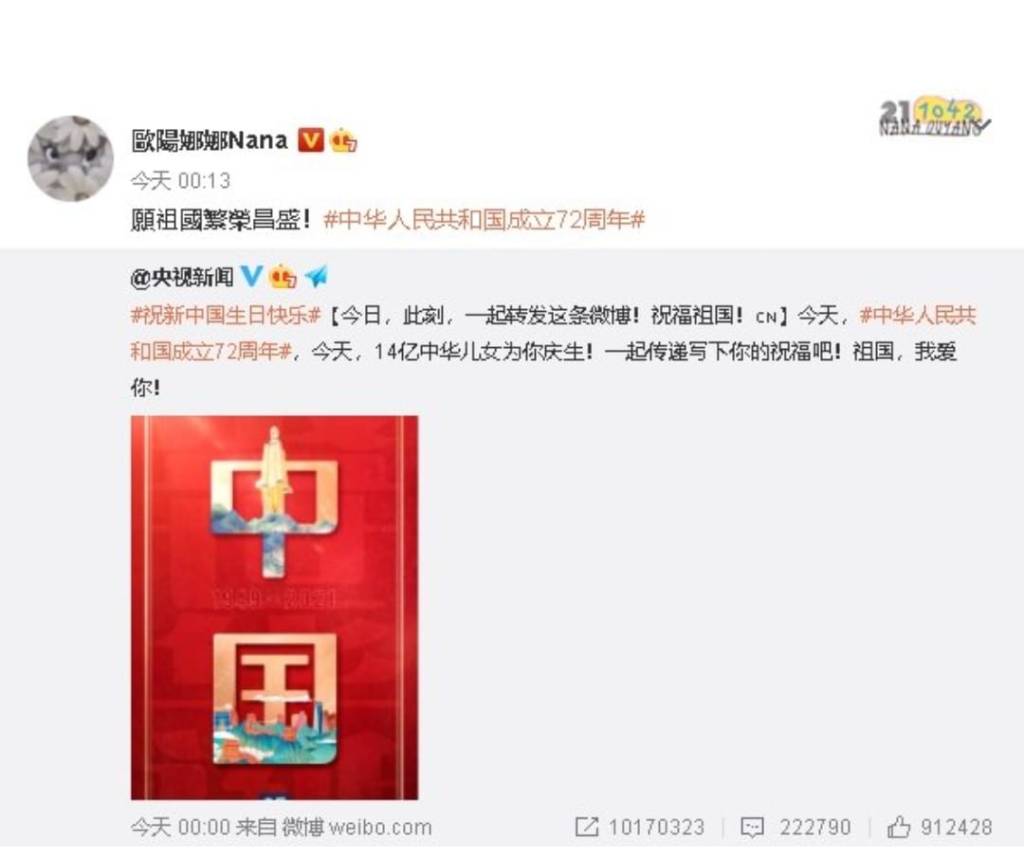The width and height of the screenshot is (1024, 858).
Task: Click the repost count 10170323
Action: pos(657,827)
